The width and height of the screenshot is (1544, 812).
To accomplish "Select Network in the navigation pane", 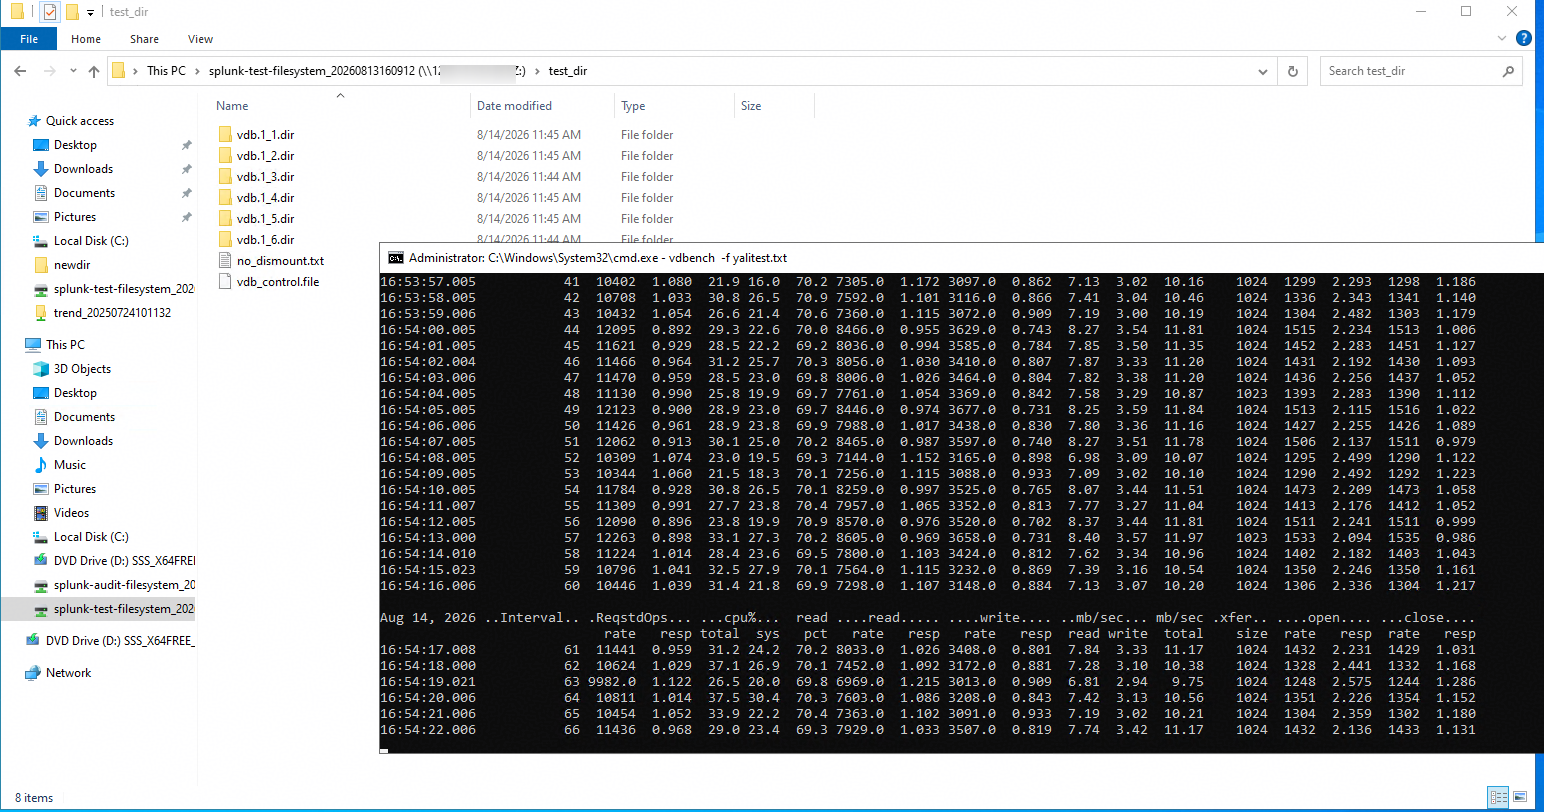I will (68, 673).
